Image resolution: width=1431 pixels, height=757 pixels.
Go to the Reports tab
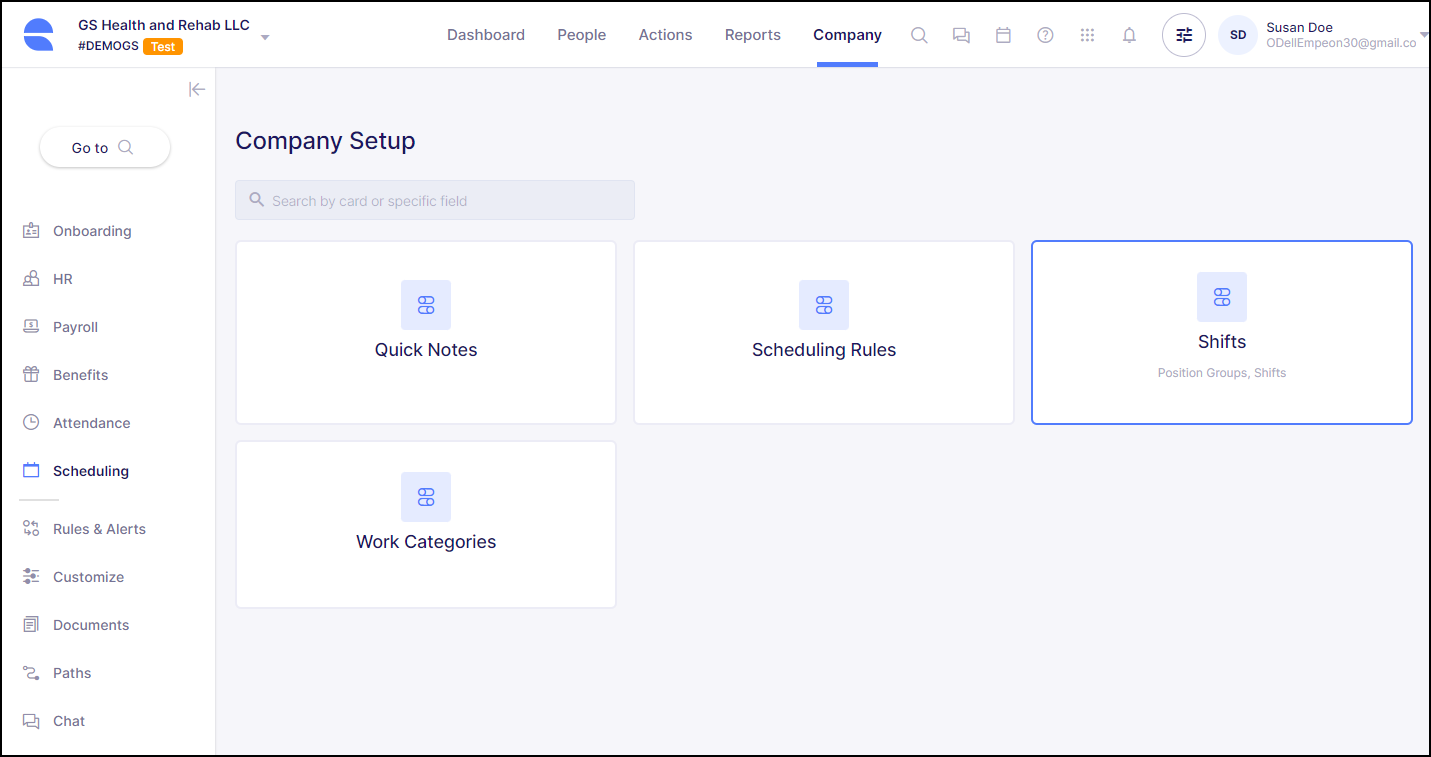pos(752,35)
